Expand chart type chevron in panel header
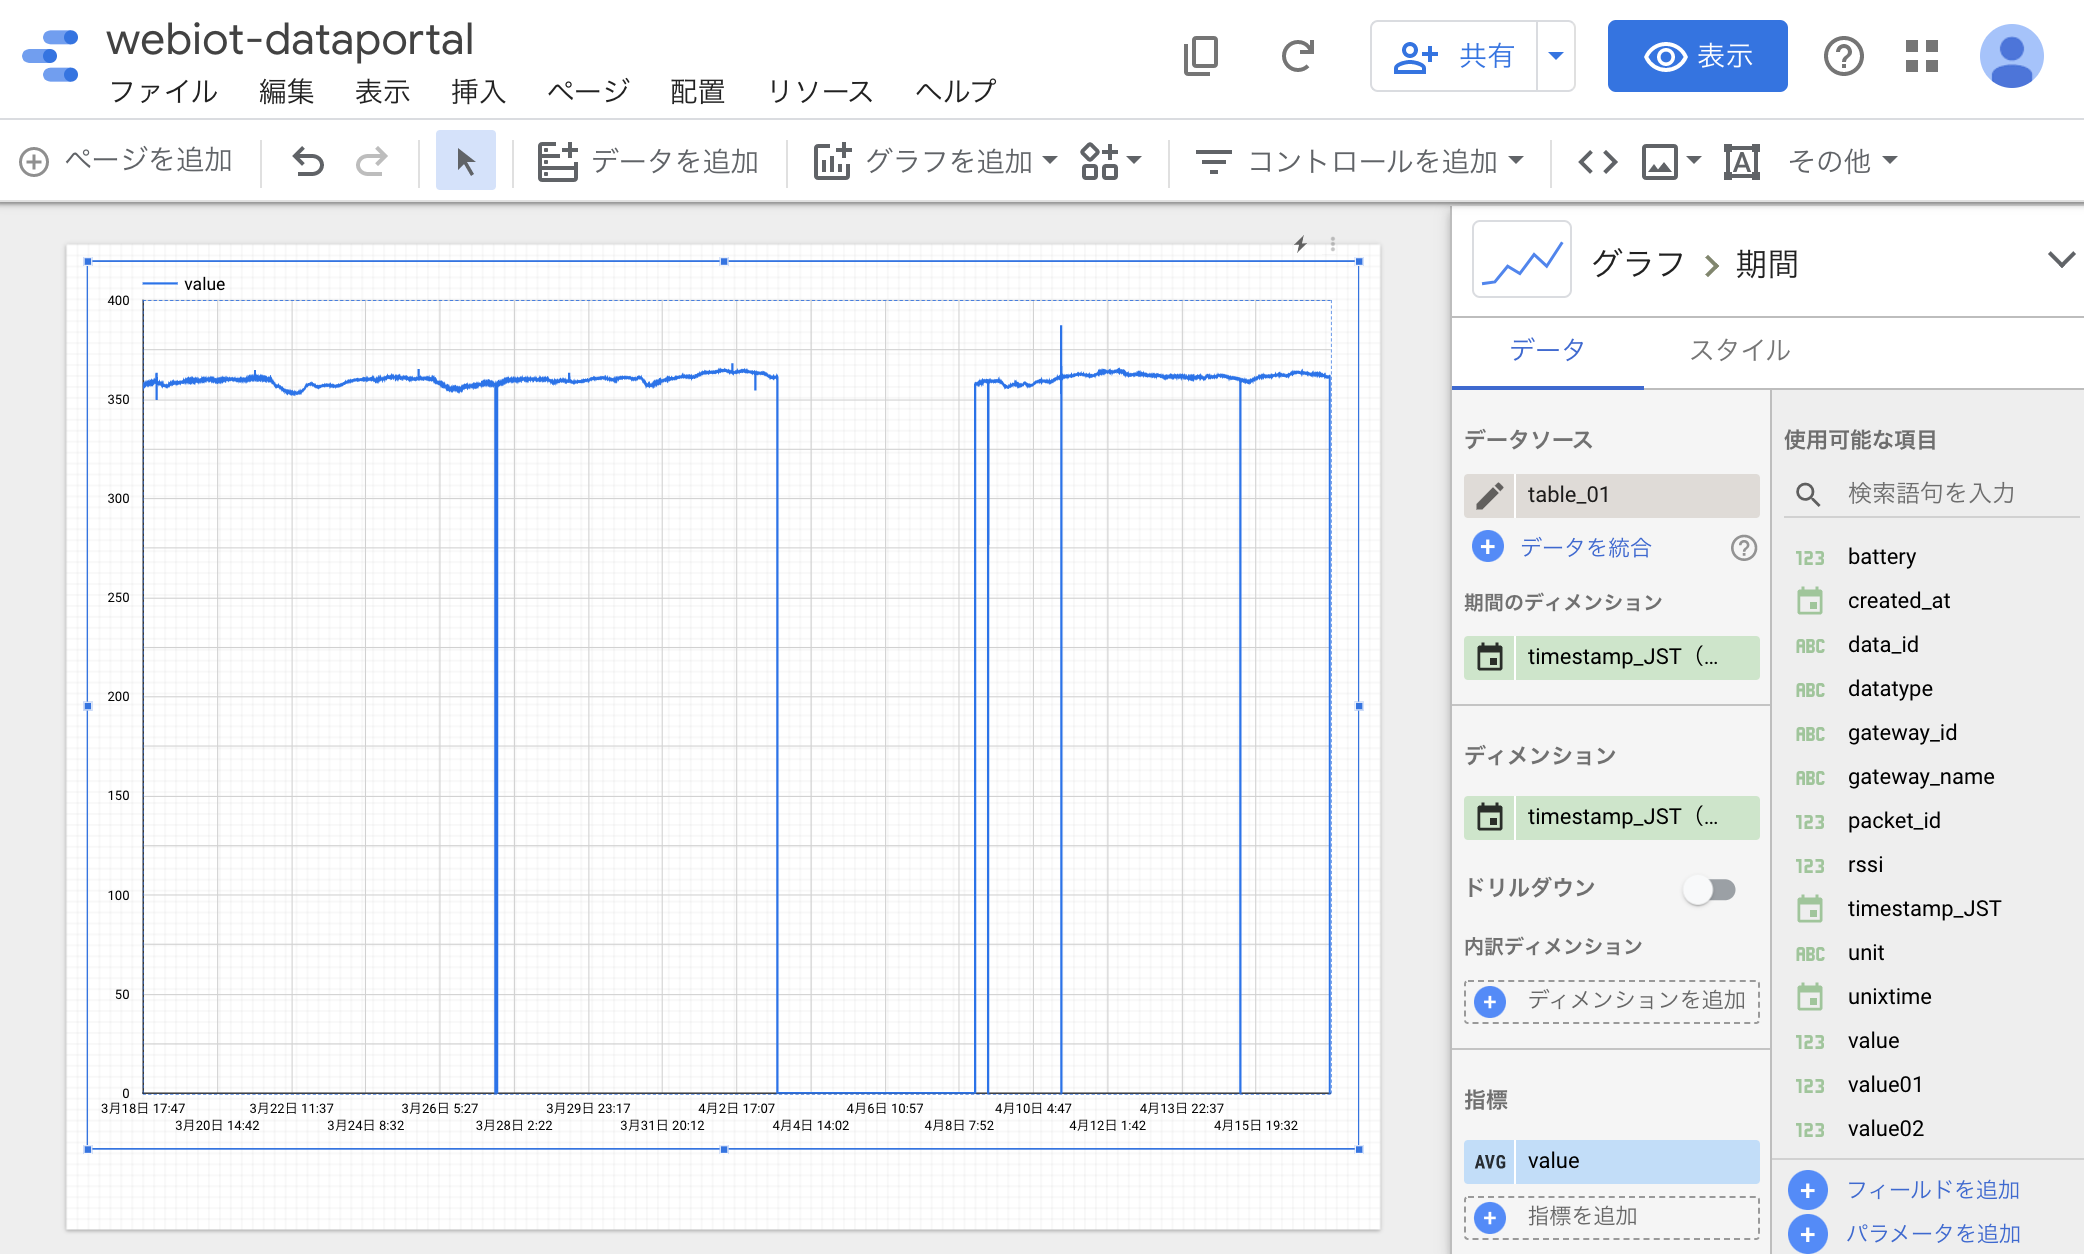The height and width of the screenshot is (1254, 2084). [x=2061, y=261]
